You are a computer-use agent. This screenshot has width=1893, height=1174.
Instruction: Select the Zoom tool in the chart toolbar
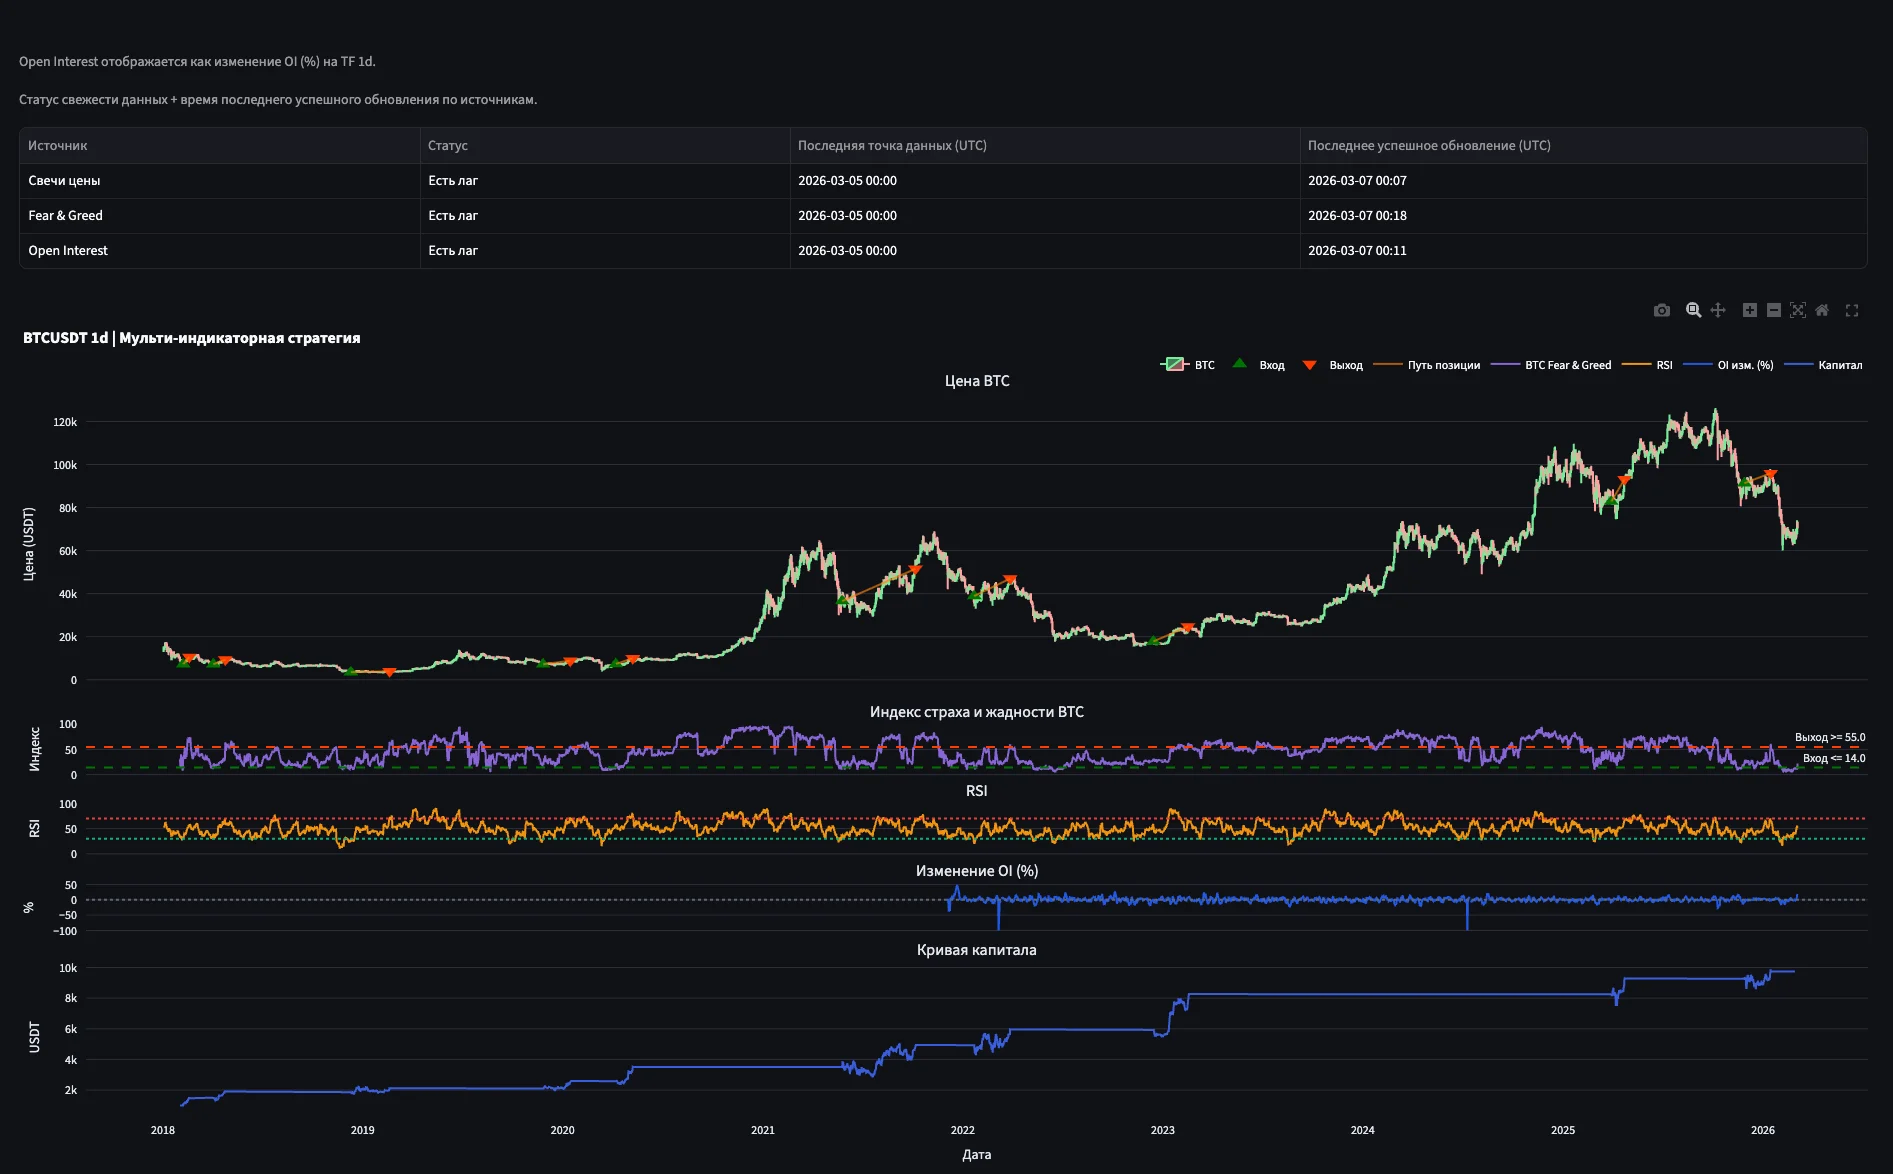click(x=1693, y=310)
